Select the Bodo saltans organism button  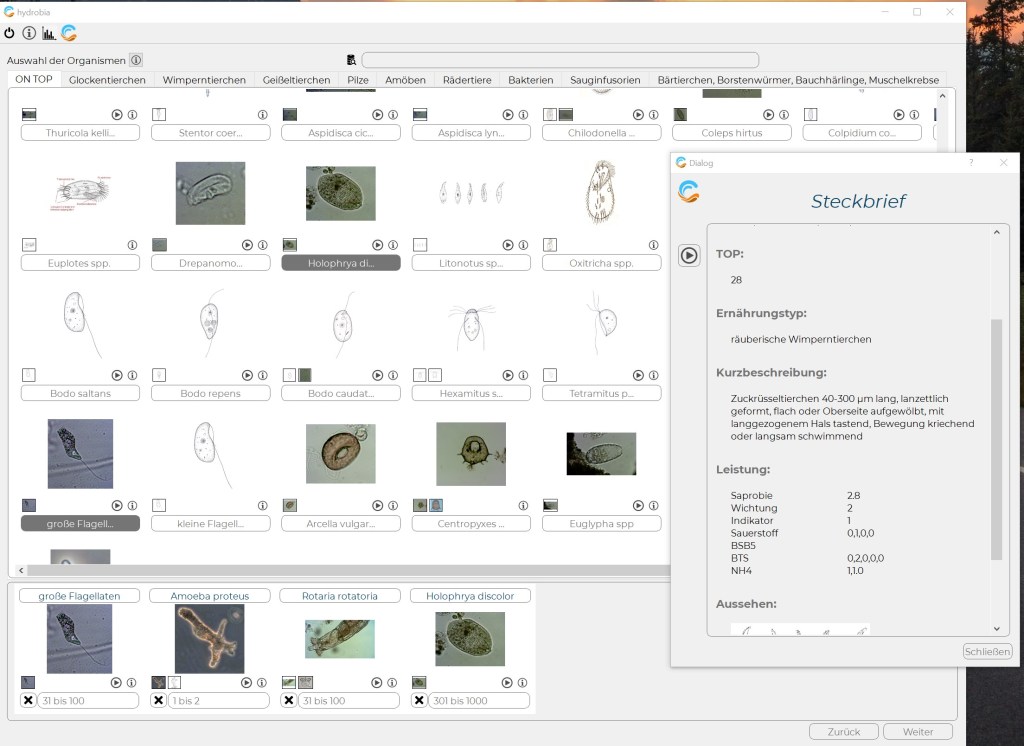[80, 394]
